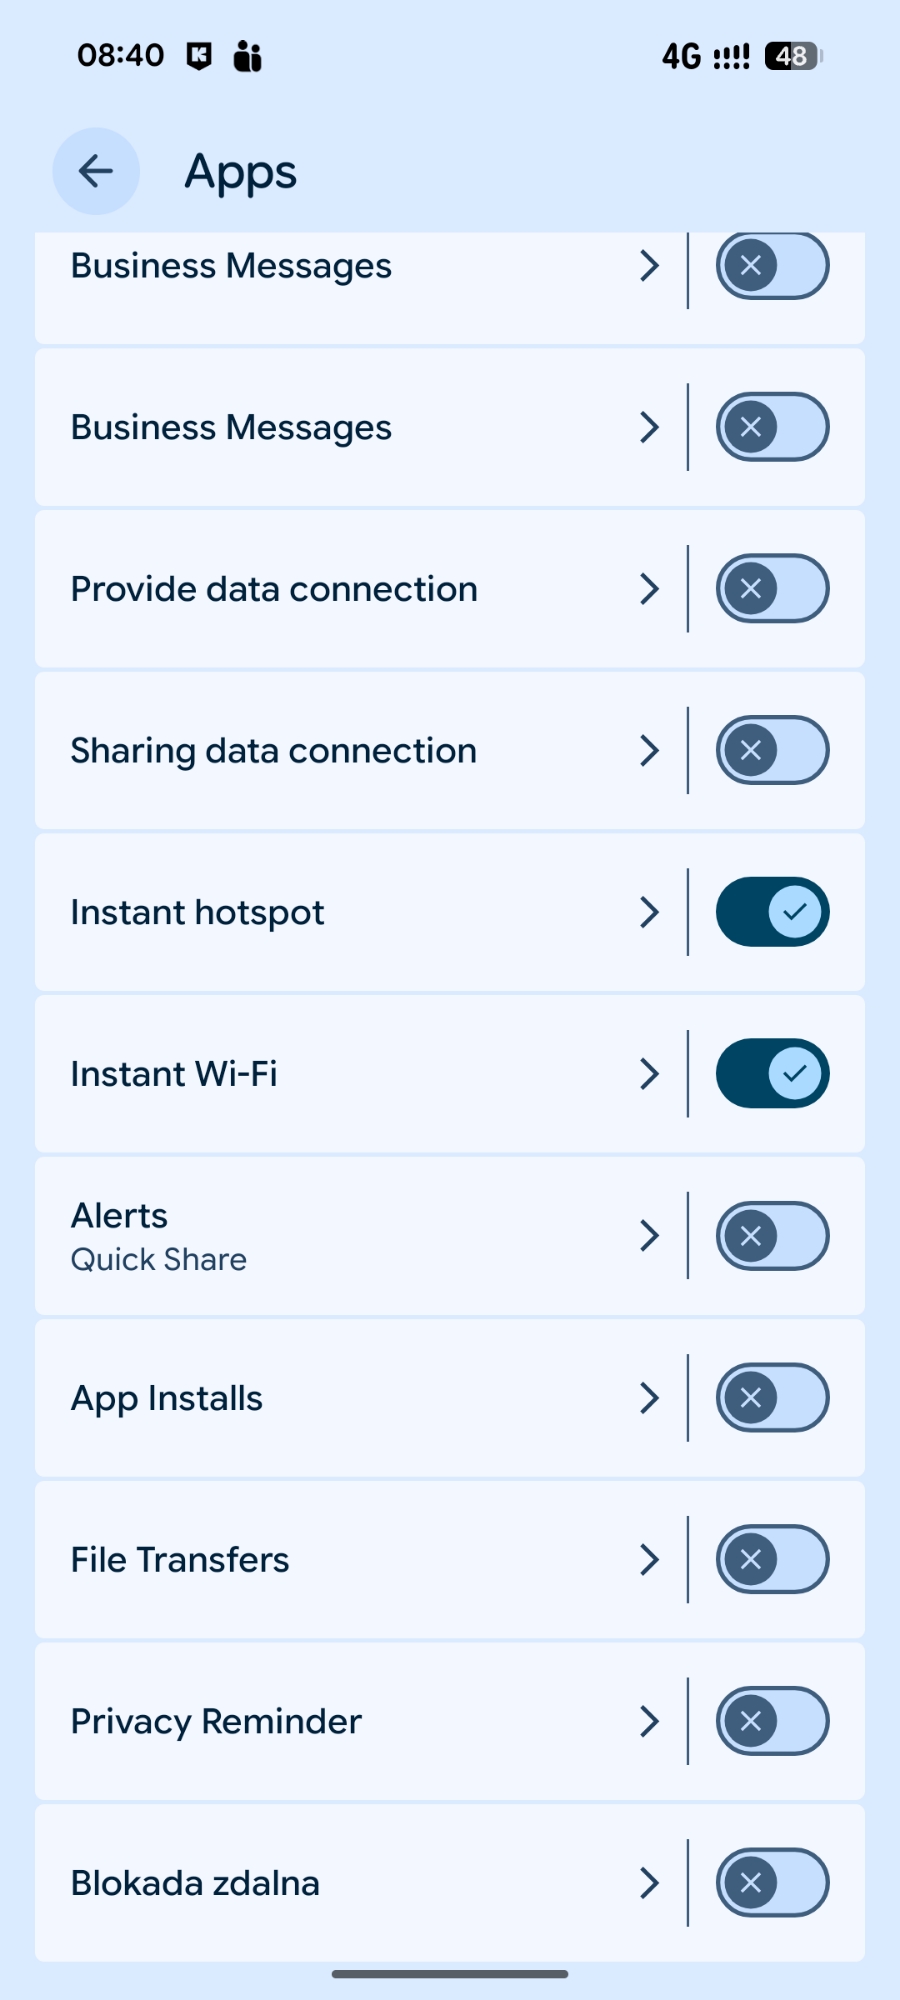
Task: Tap the back arrow button
Action: click(96, 171)
